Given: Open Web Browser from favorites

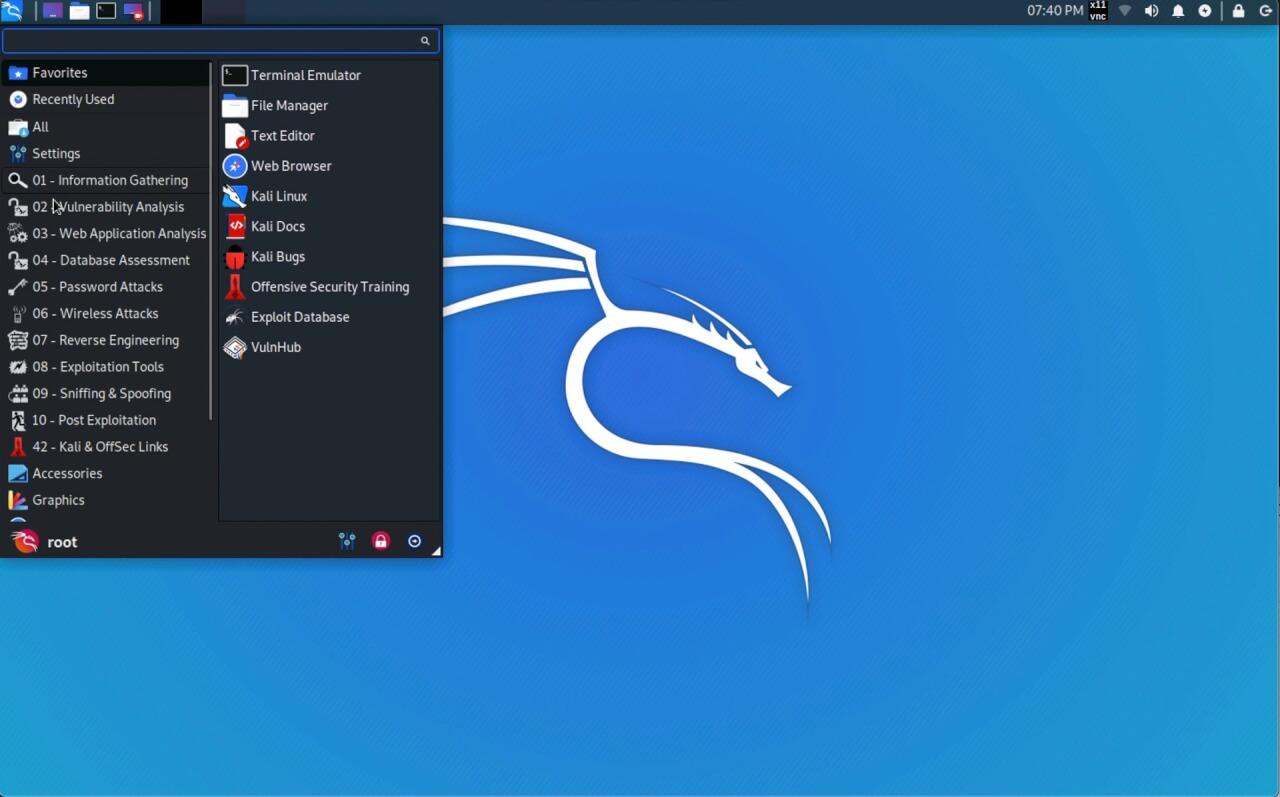Looking at the screenshot, I should [x=290, y=166].
